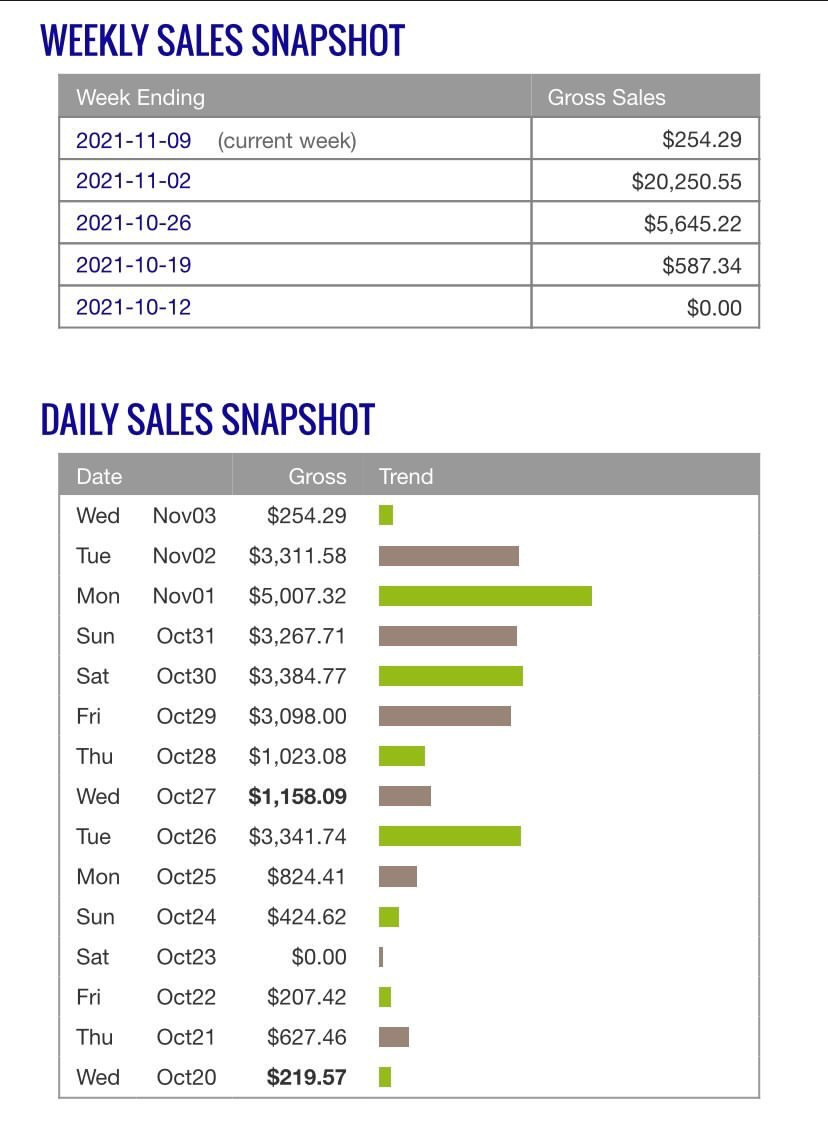828x1122 pixels.
Task: Open the 2021-11-09 week ending link
Action: pyautogui.click(x=133, y=140)
